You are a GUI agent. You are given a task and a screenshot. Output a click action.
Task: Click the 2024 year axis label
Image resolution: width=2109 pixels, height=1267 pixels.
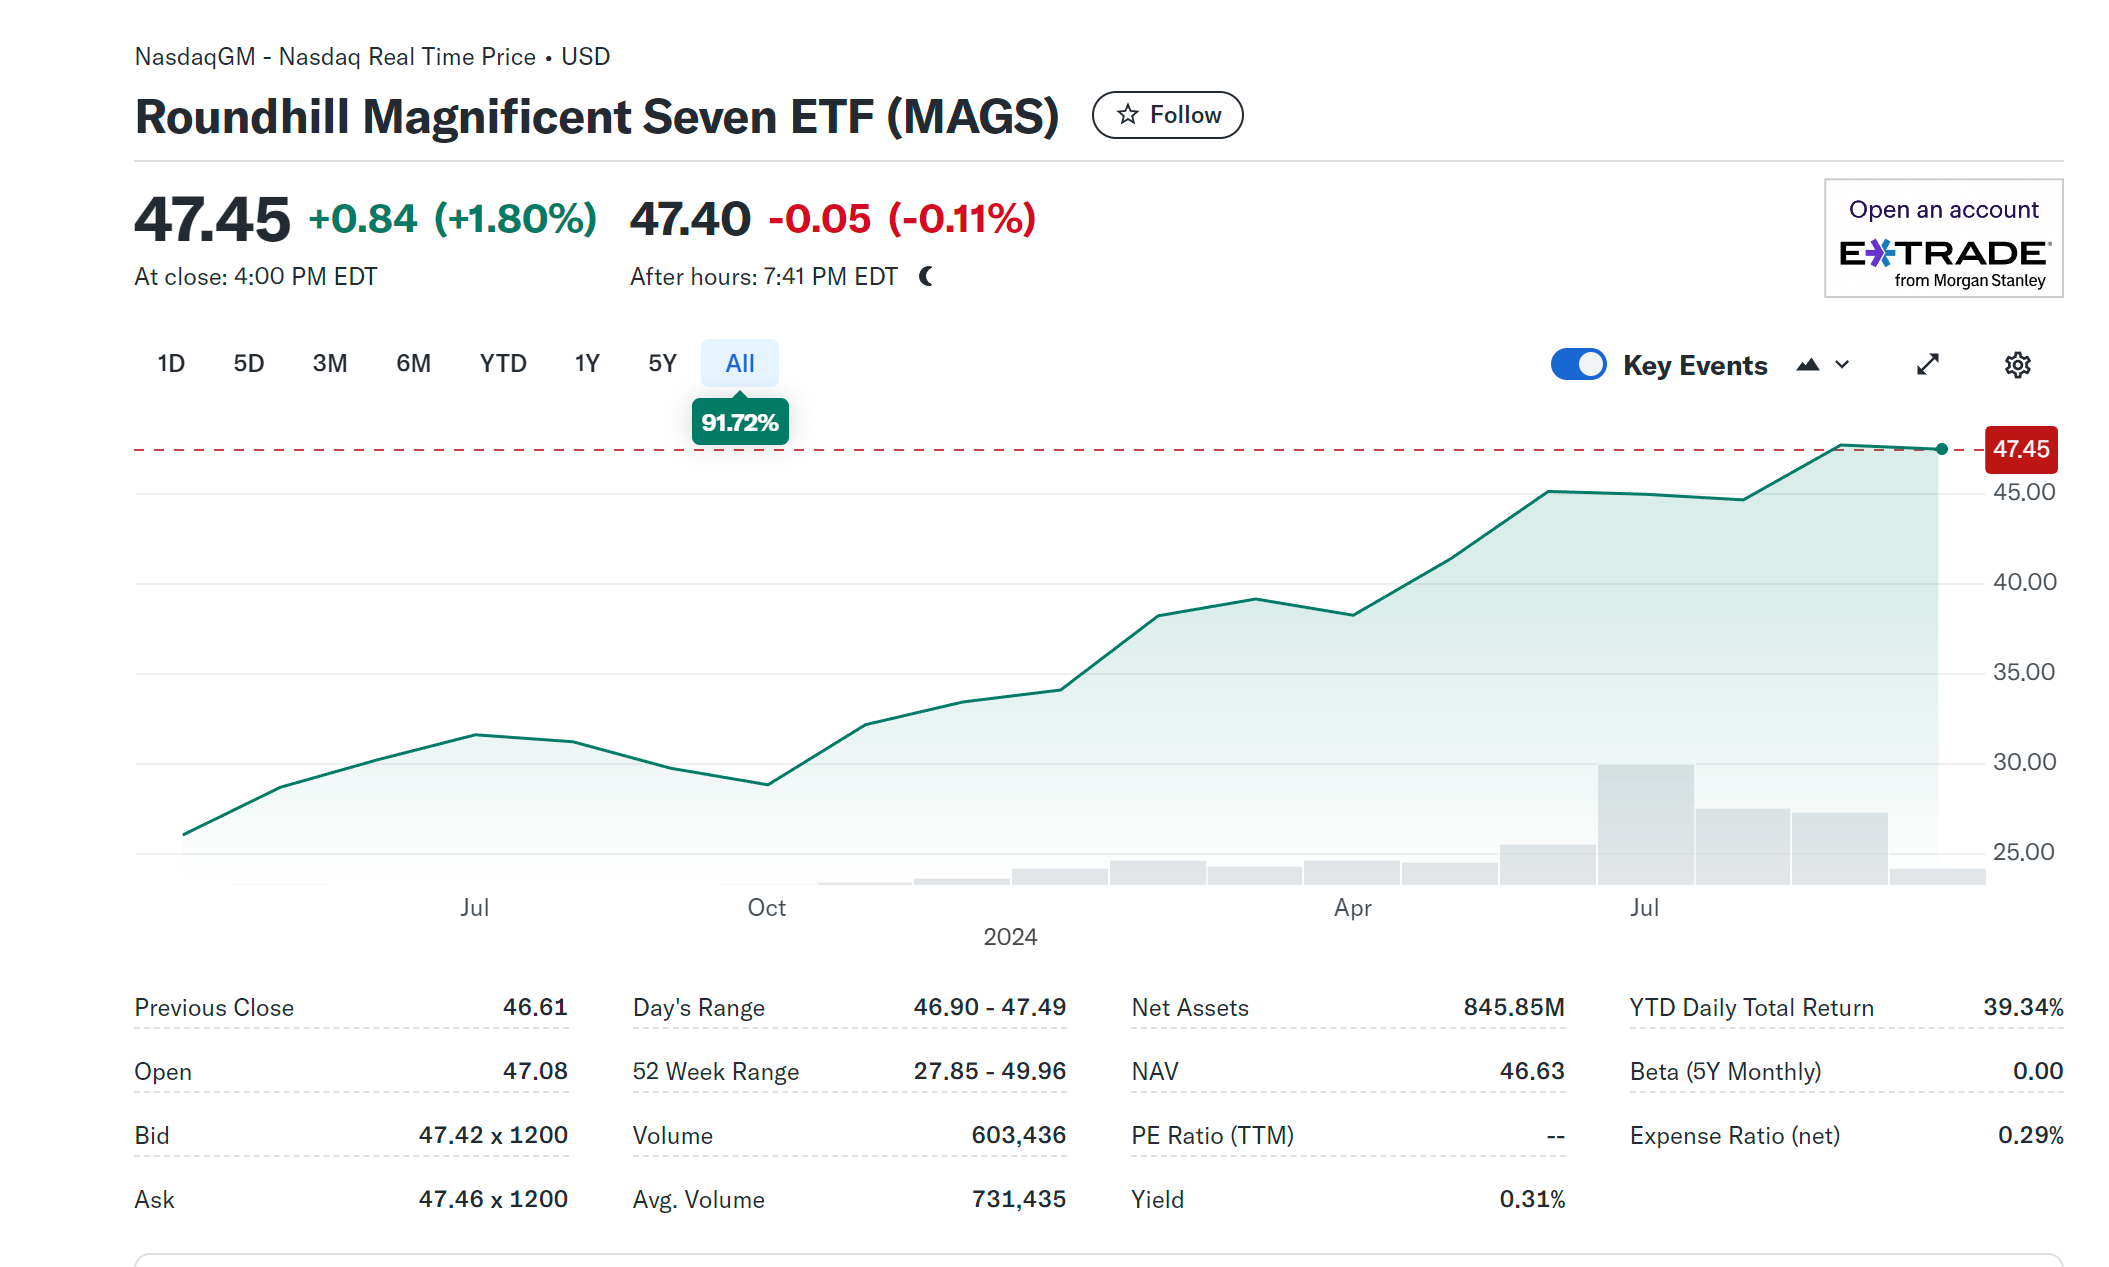[x=1010, y=937]
